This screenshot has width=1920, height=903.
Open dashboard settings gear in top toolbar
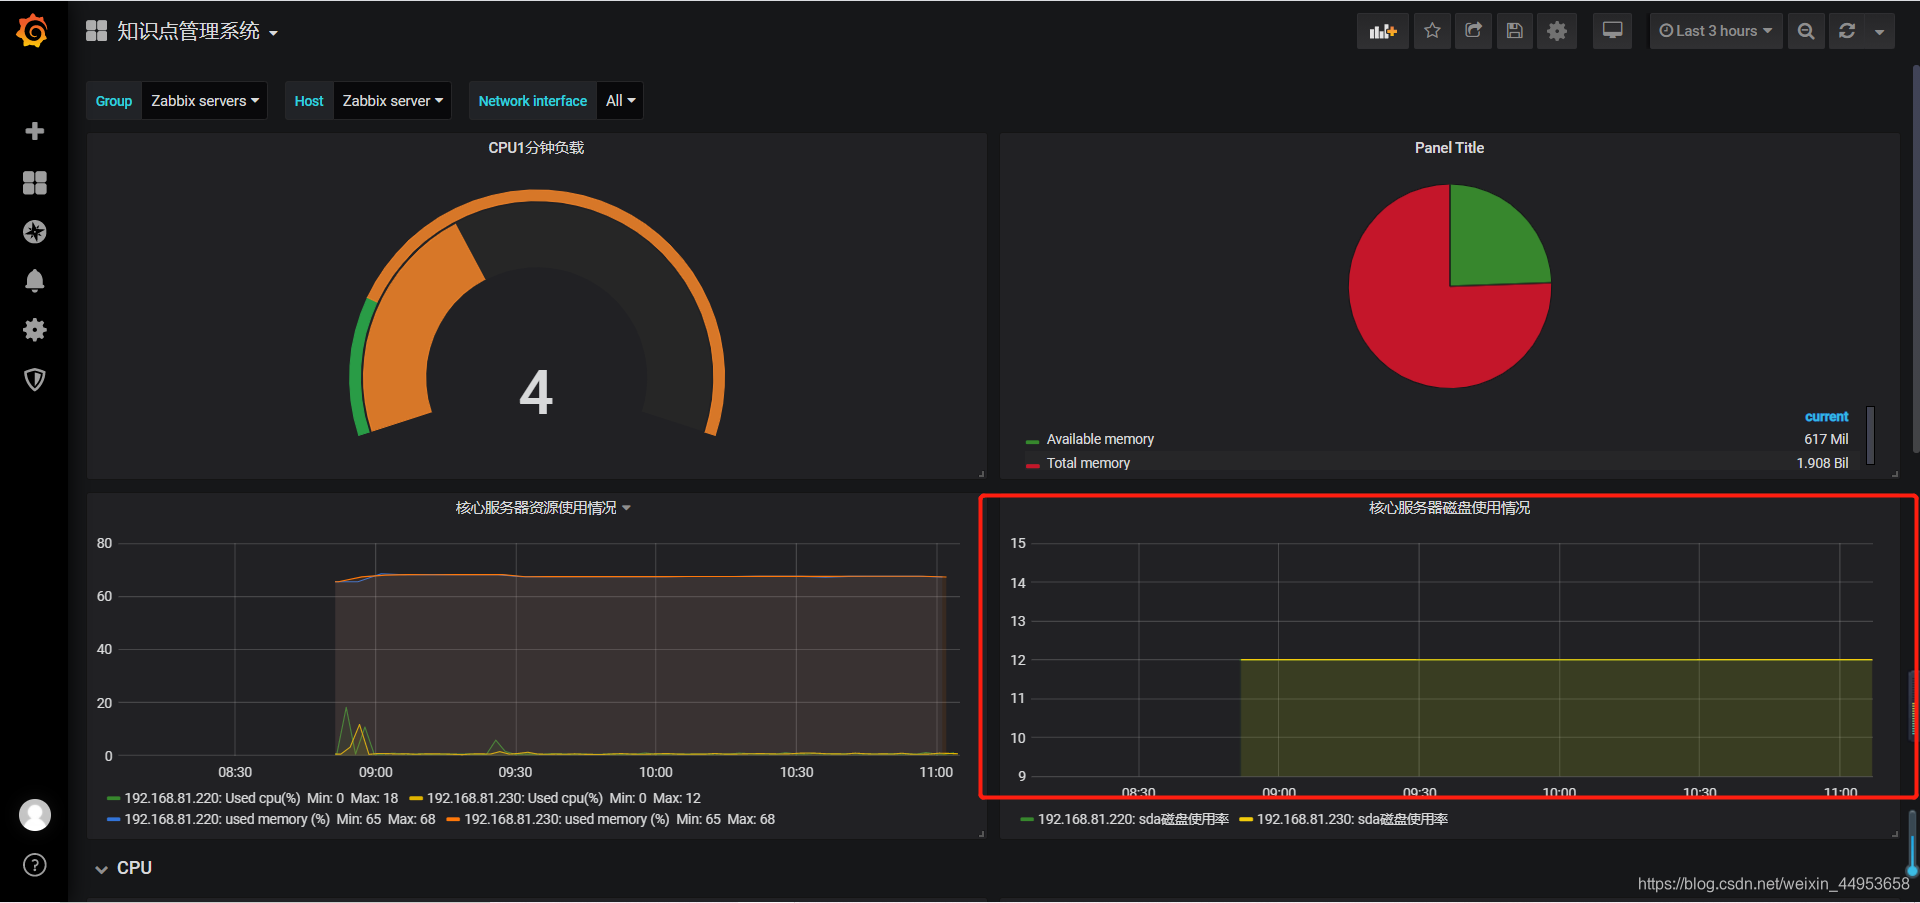[x=1557, y=31]
